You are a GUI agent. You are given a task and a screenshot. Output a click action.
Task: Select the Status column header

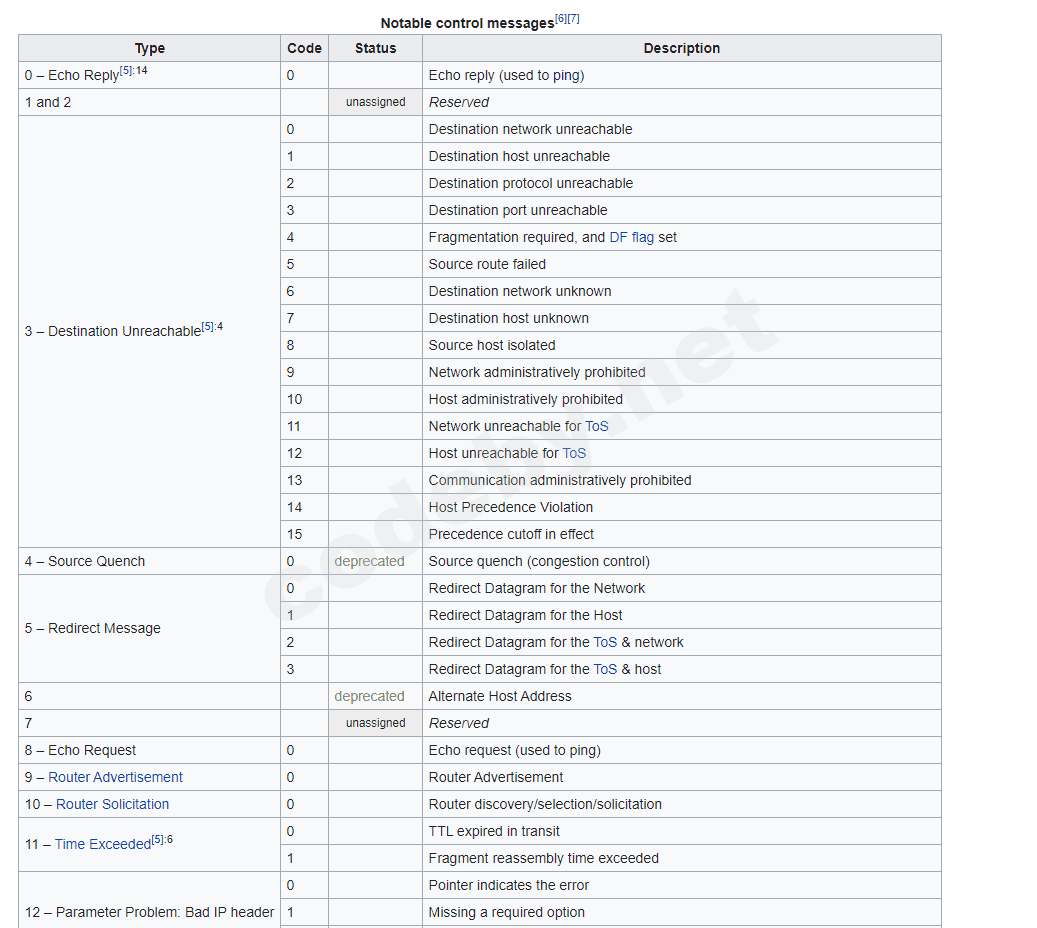click(375, 48)
